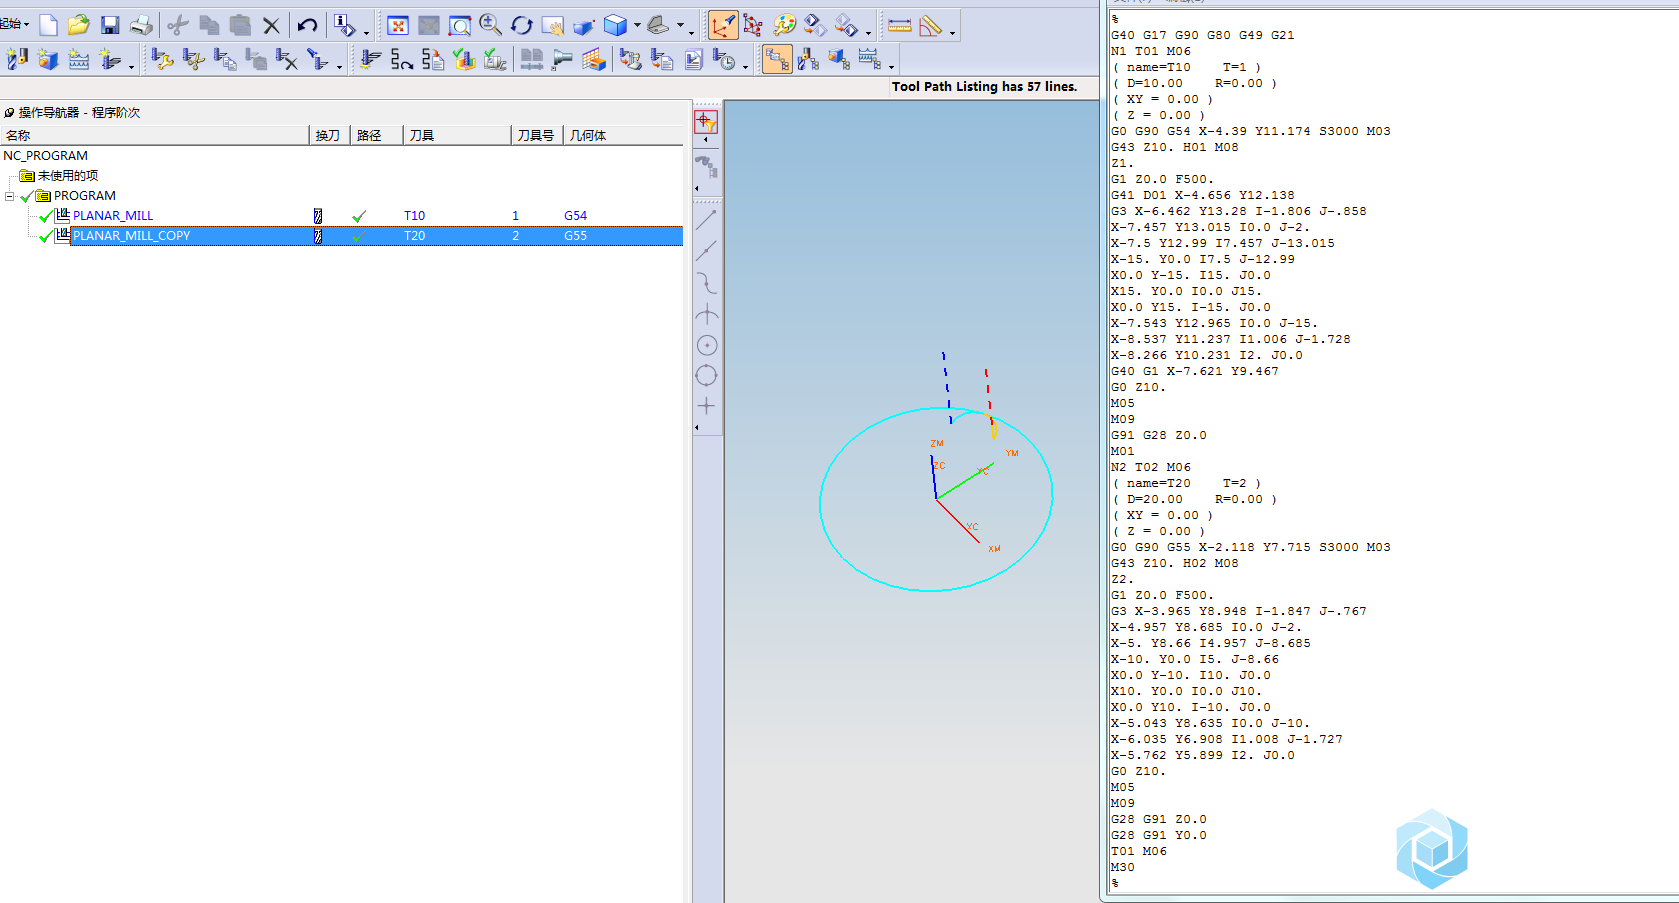Click the Create Method icon

[79, 60]
